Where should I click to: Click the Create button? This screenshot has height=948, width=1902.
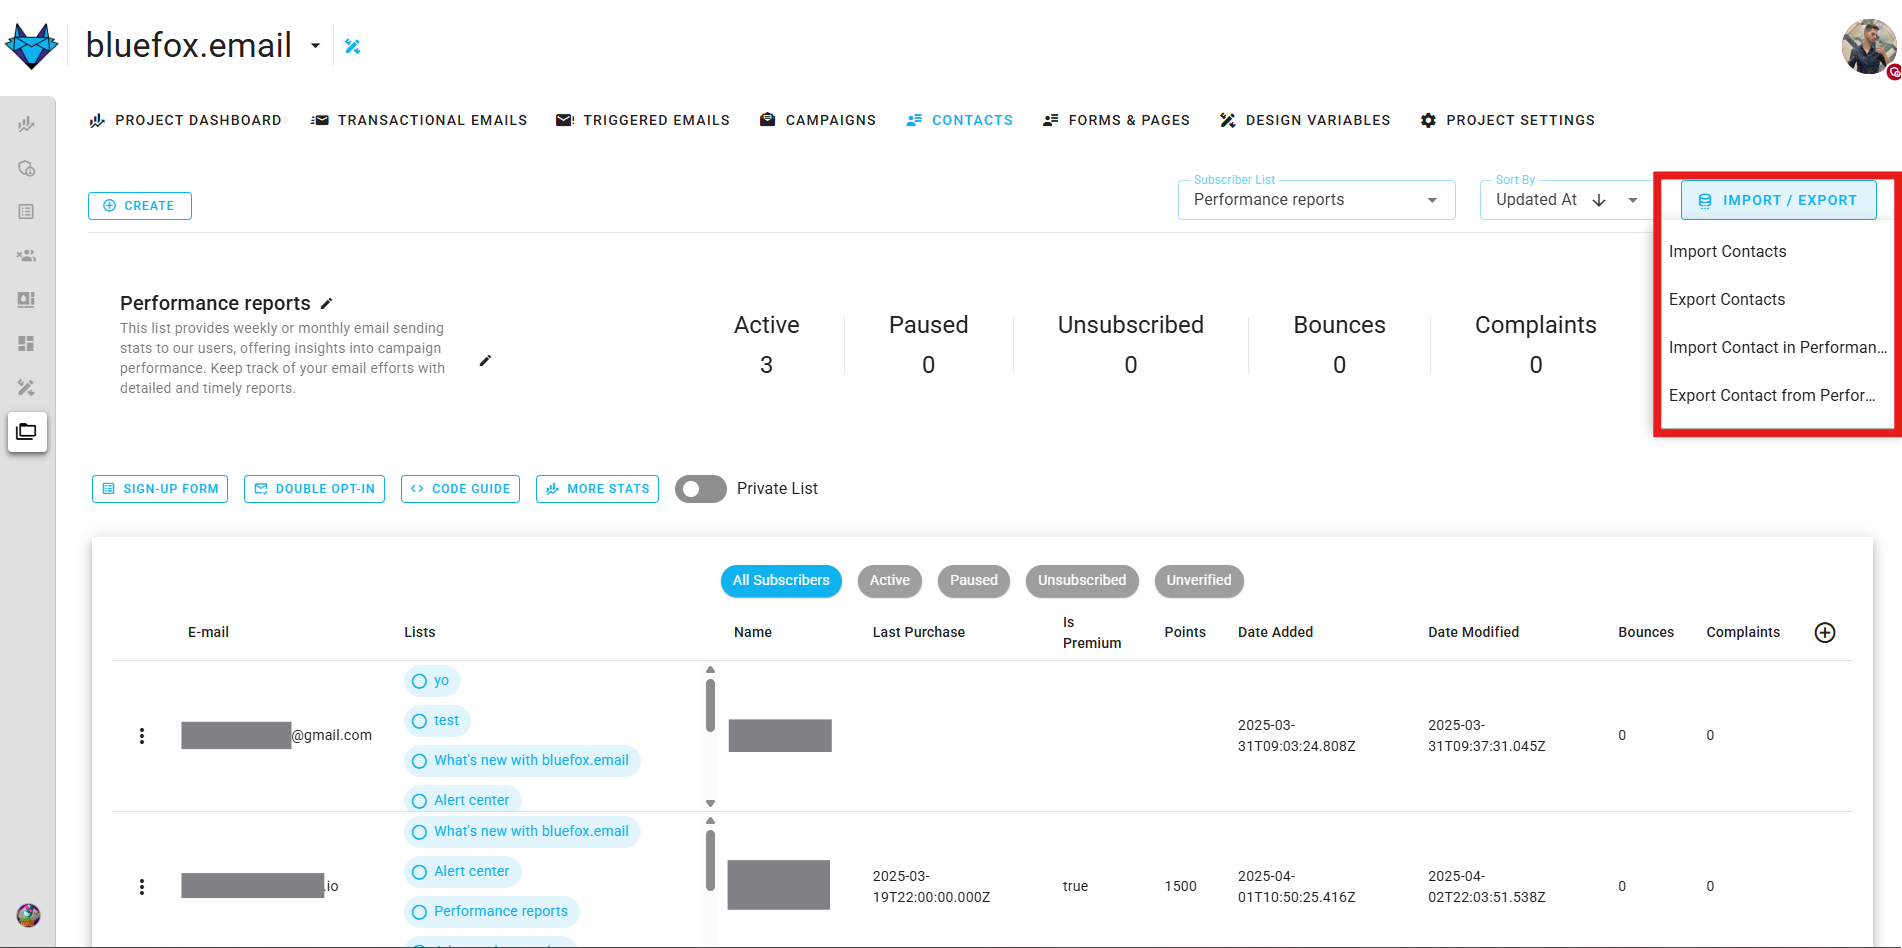click(x=140, y=206)
